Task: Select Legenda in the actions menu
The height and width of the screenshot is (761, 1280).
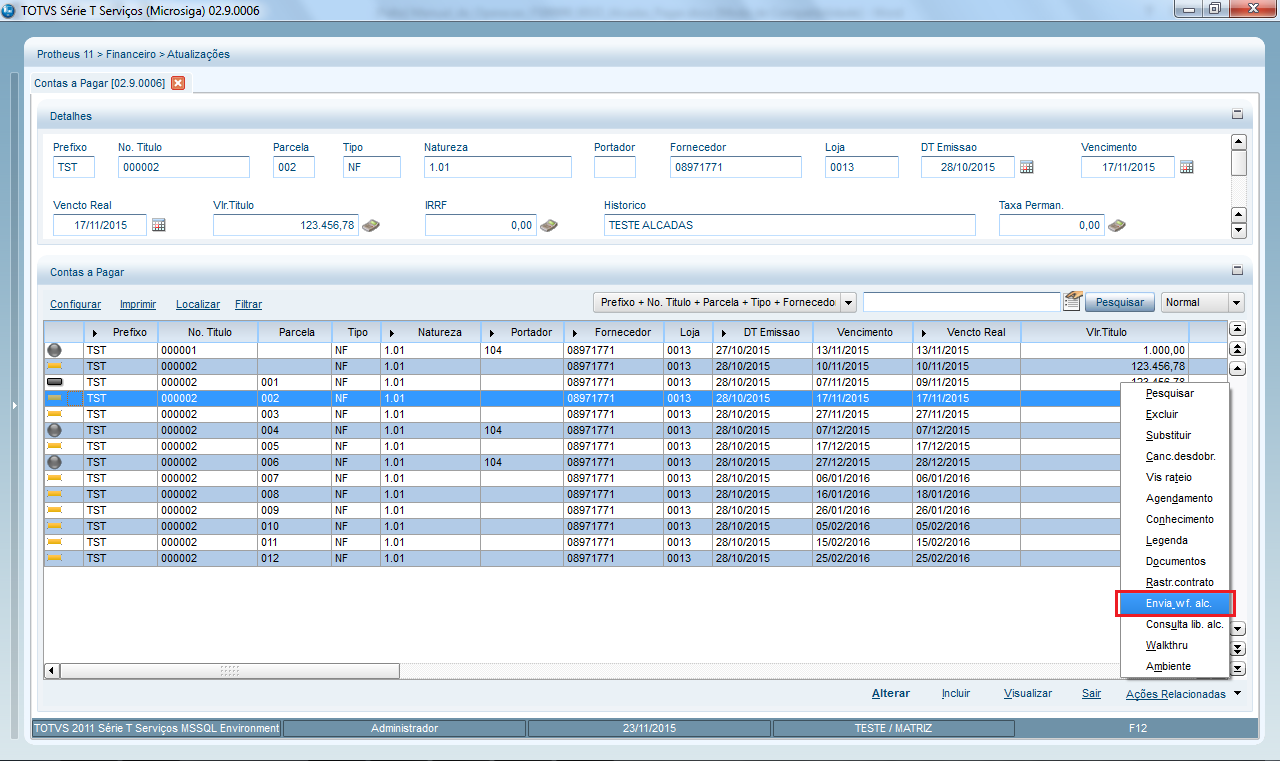Action: 1166,541
